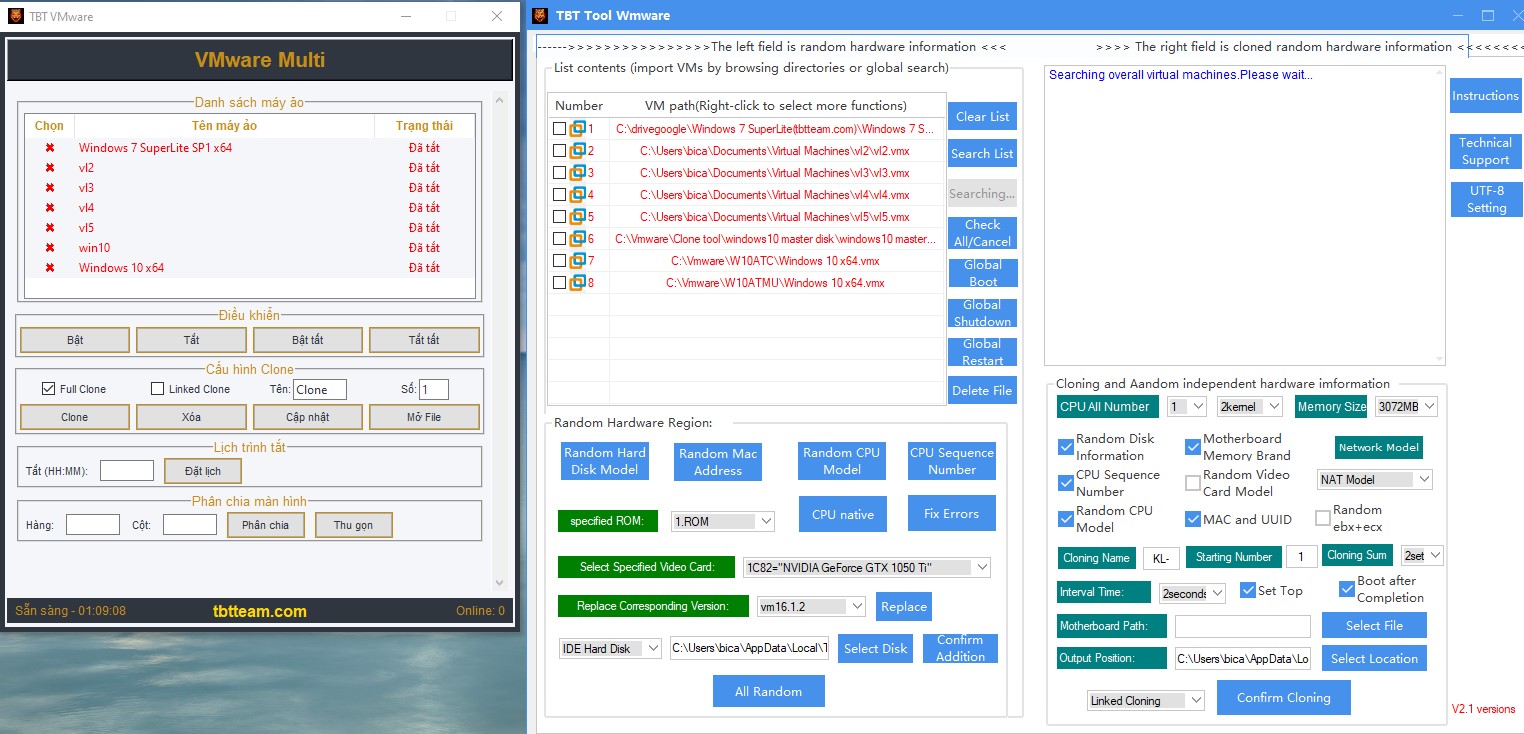Click the Fix Errors button

point(951,513)
